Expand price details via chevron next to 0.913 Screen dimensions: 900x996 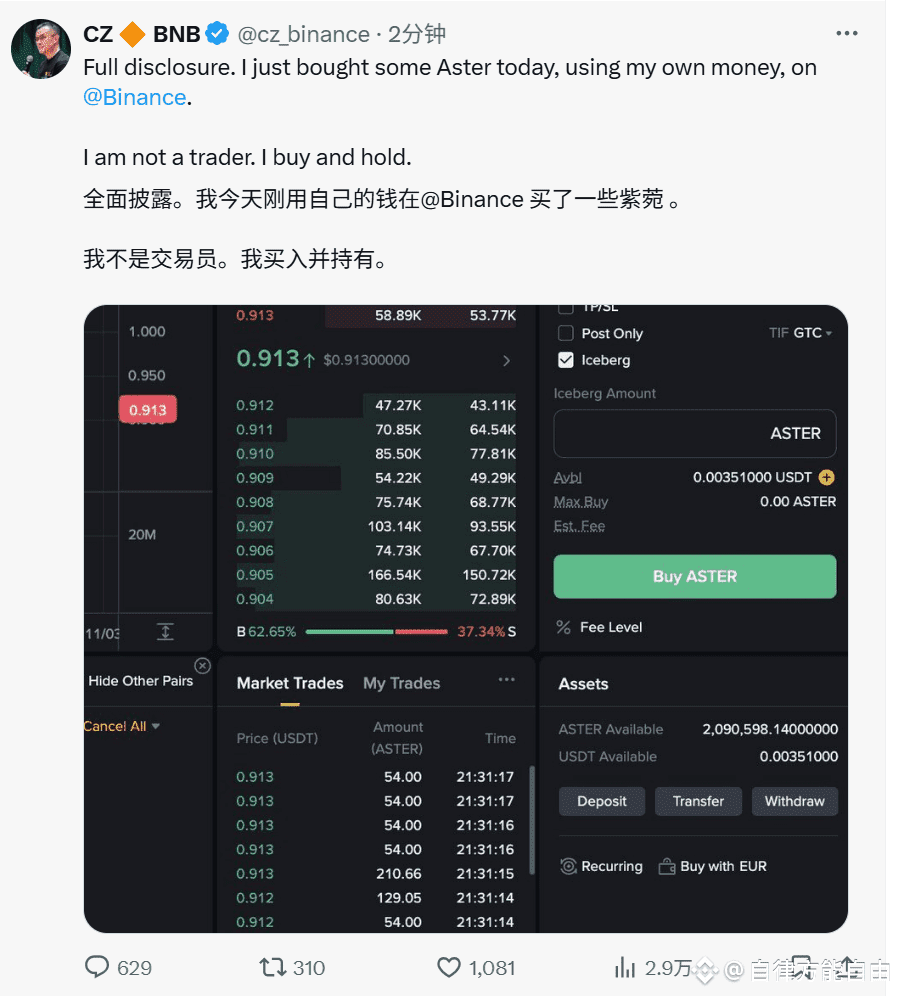(x=506, y=360)
